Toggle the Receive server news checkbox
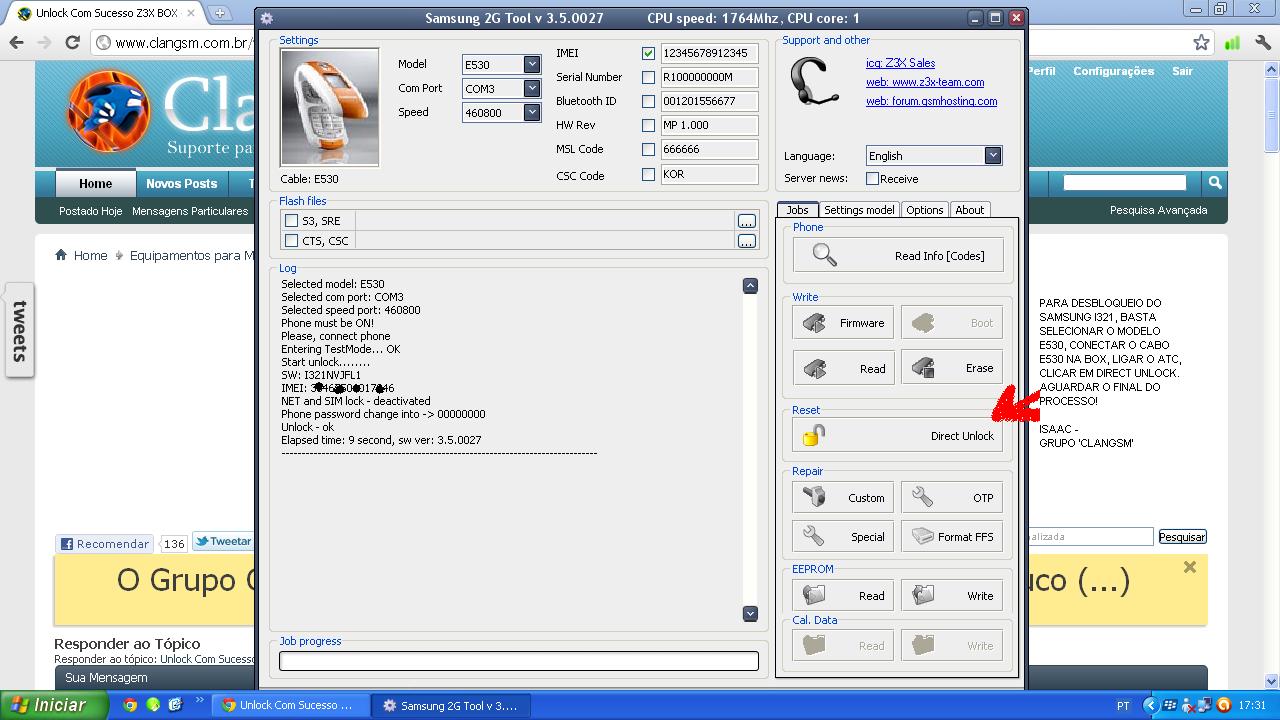The width and height of the screenshot is (1280, 720). [872, 179]
